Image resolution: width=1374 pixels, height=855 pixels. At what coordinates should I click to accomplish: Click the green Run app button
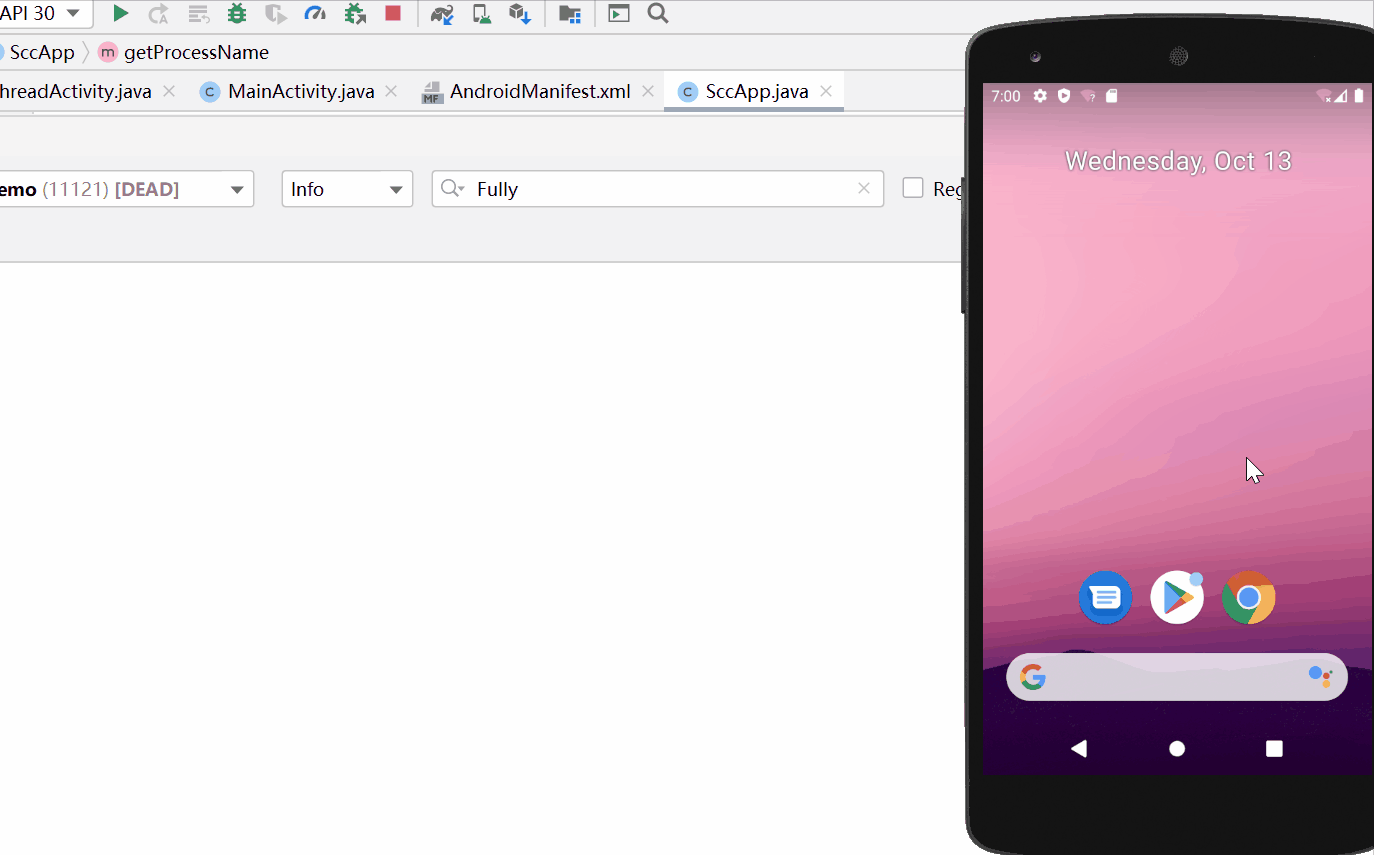pos(120,13)
